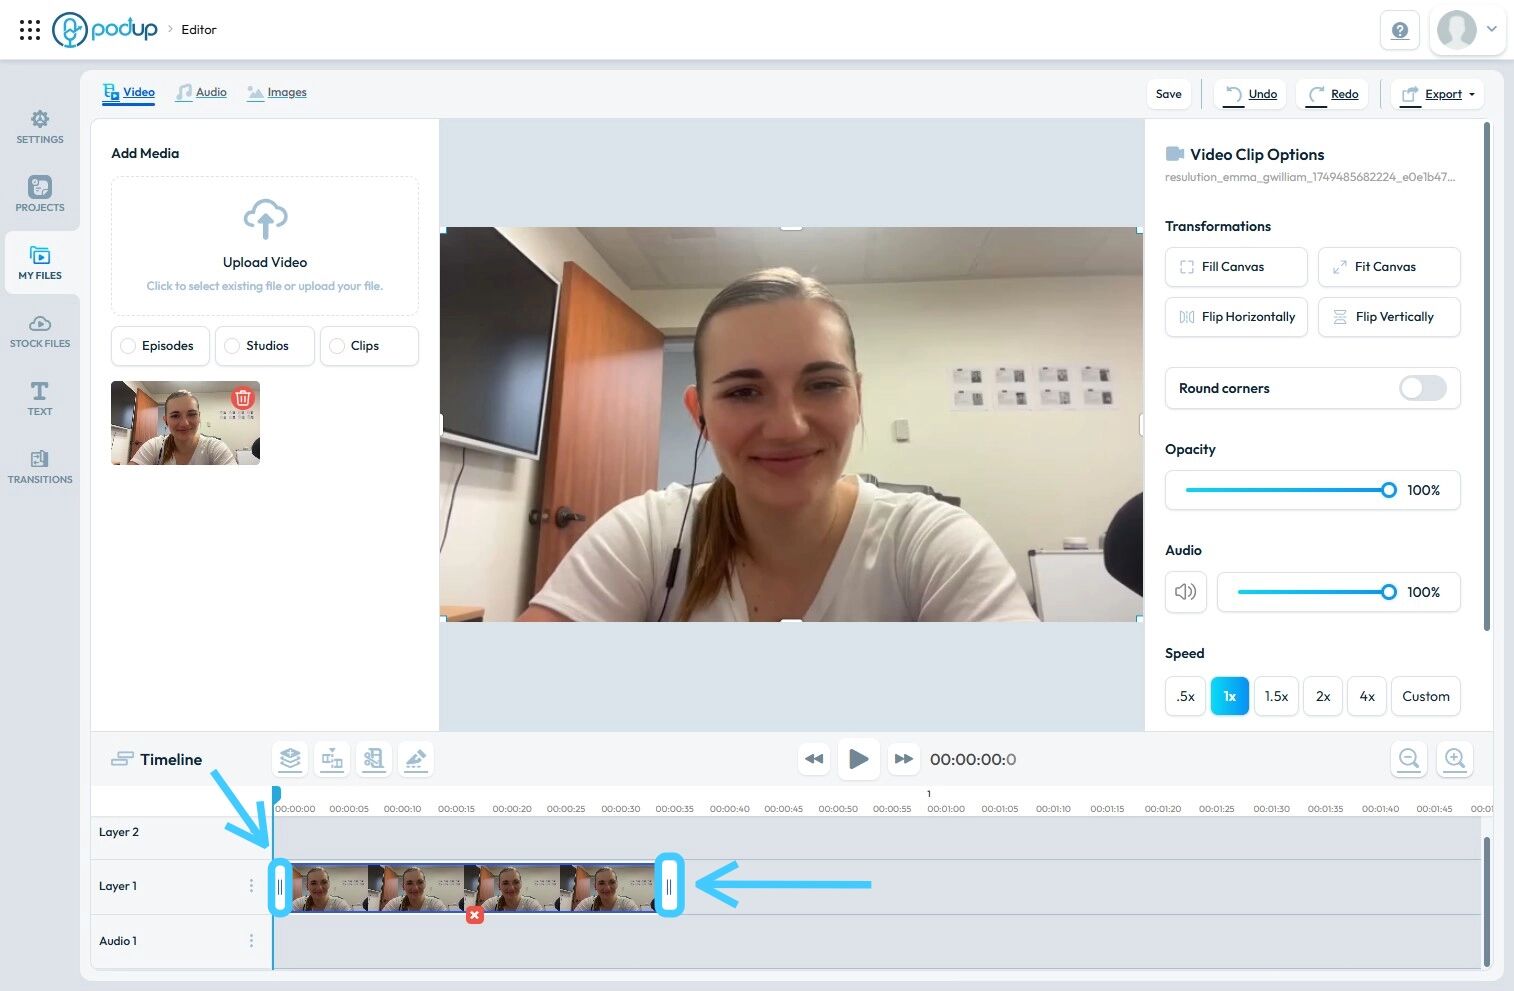
Task: Flip the clip horizontally
Action: point(1236,317)
